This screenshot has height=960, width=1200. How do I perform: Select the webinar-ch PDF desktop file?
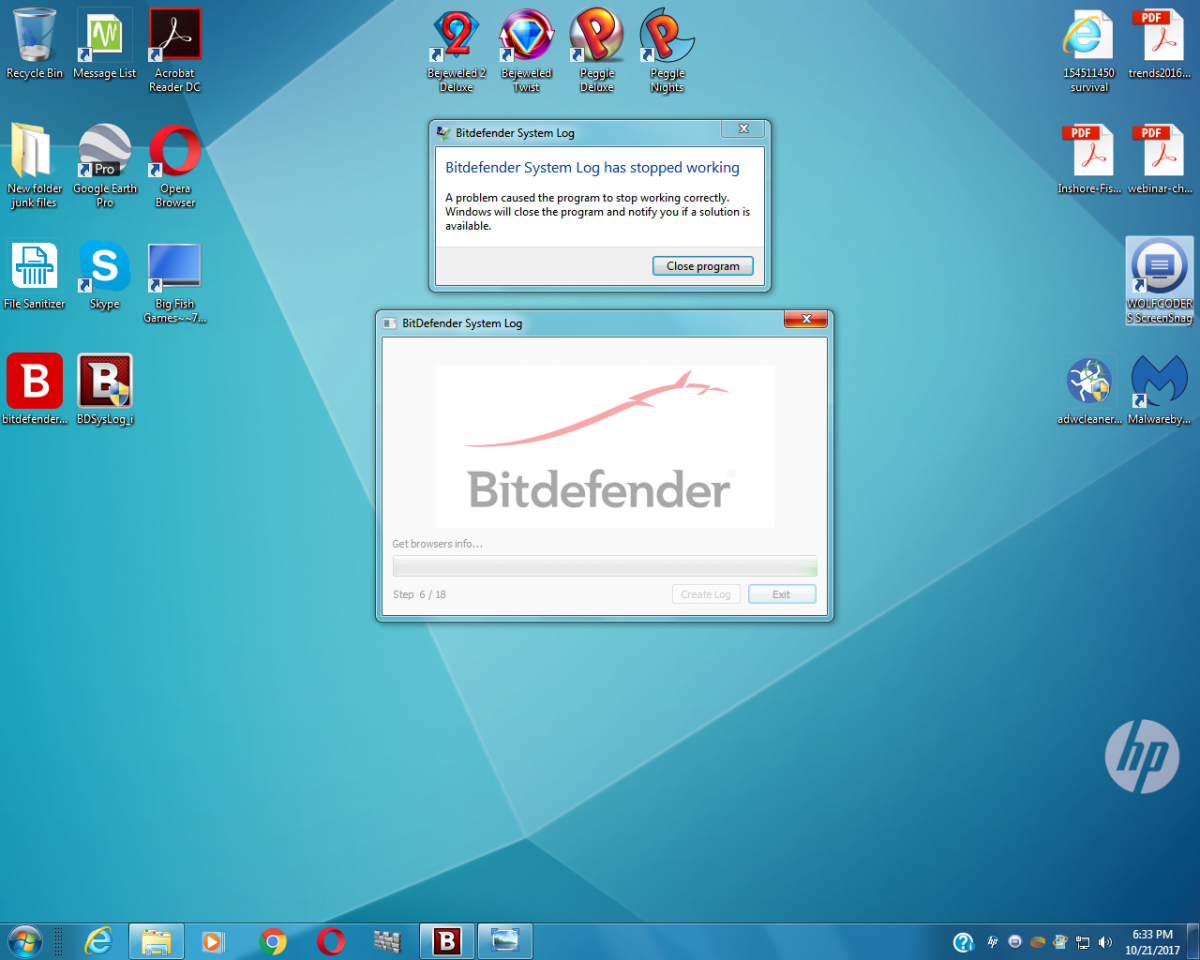(1159, 159)
